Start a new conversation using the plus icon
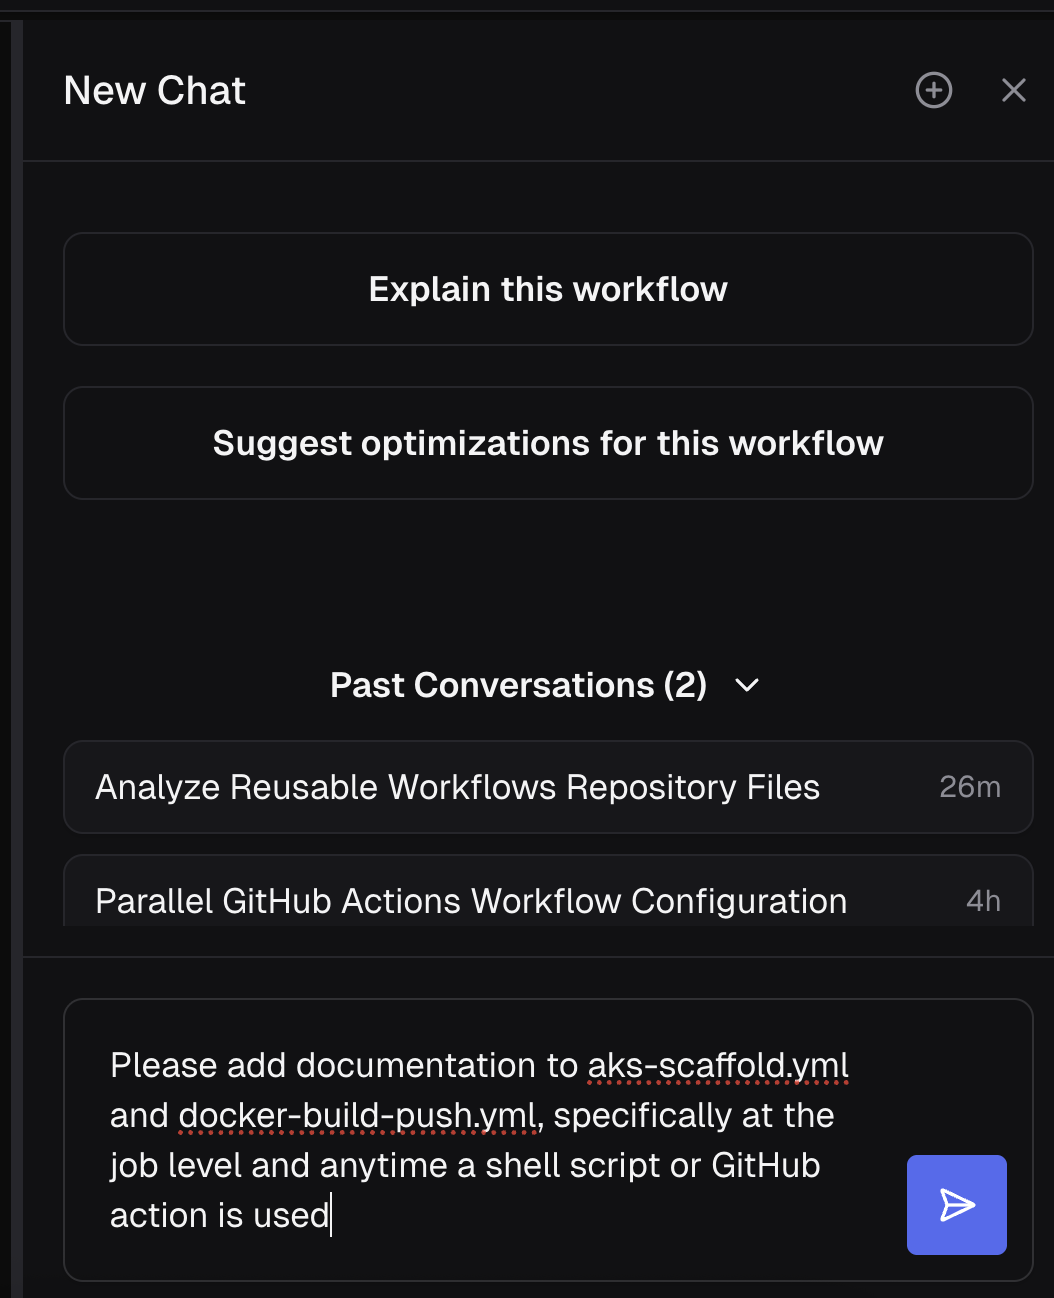Image resolution: width=1054 pixels, height=1298 pixels. pos(933,90)
